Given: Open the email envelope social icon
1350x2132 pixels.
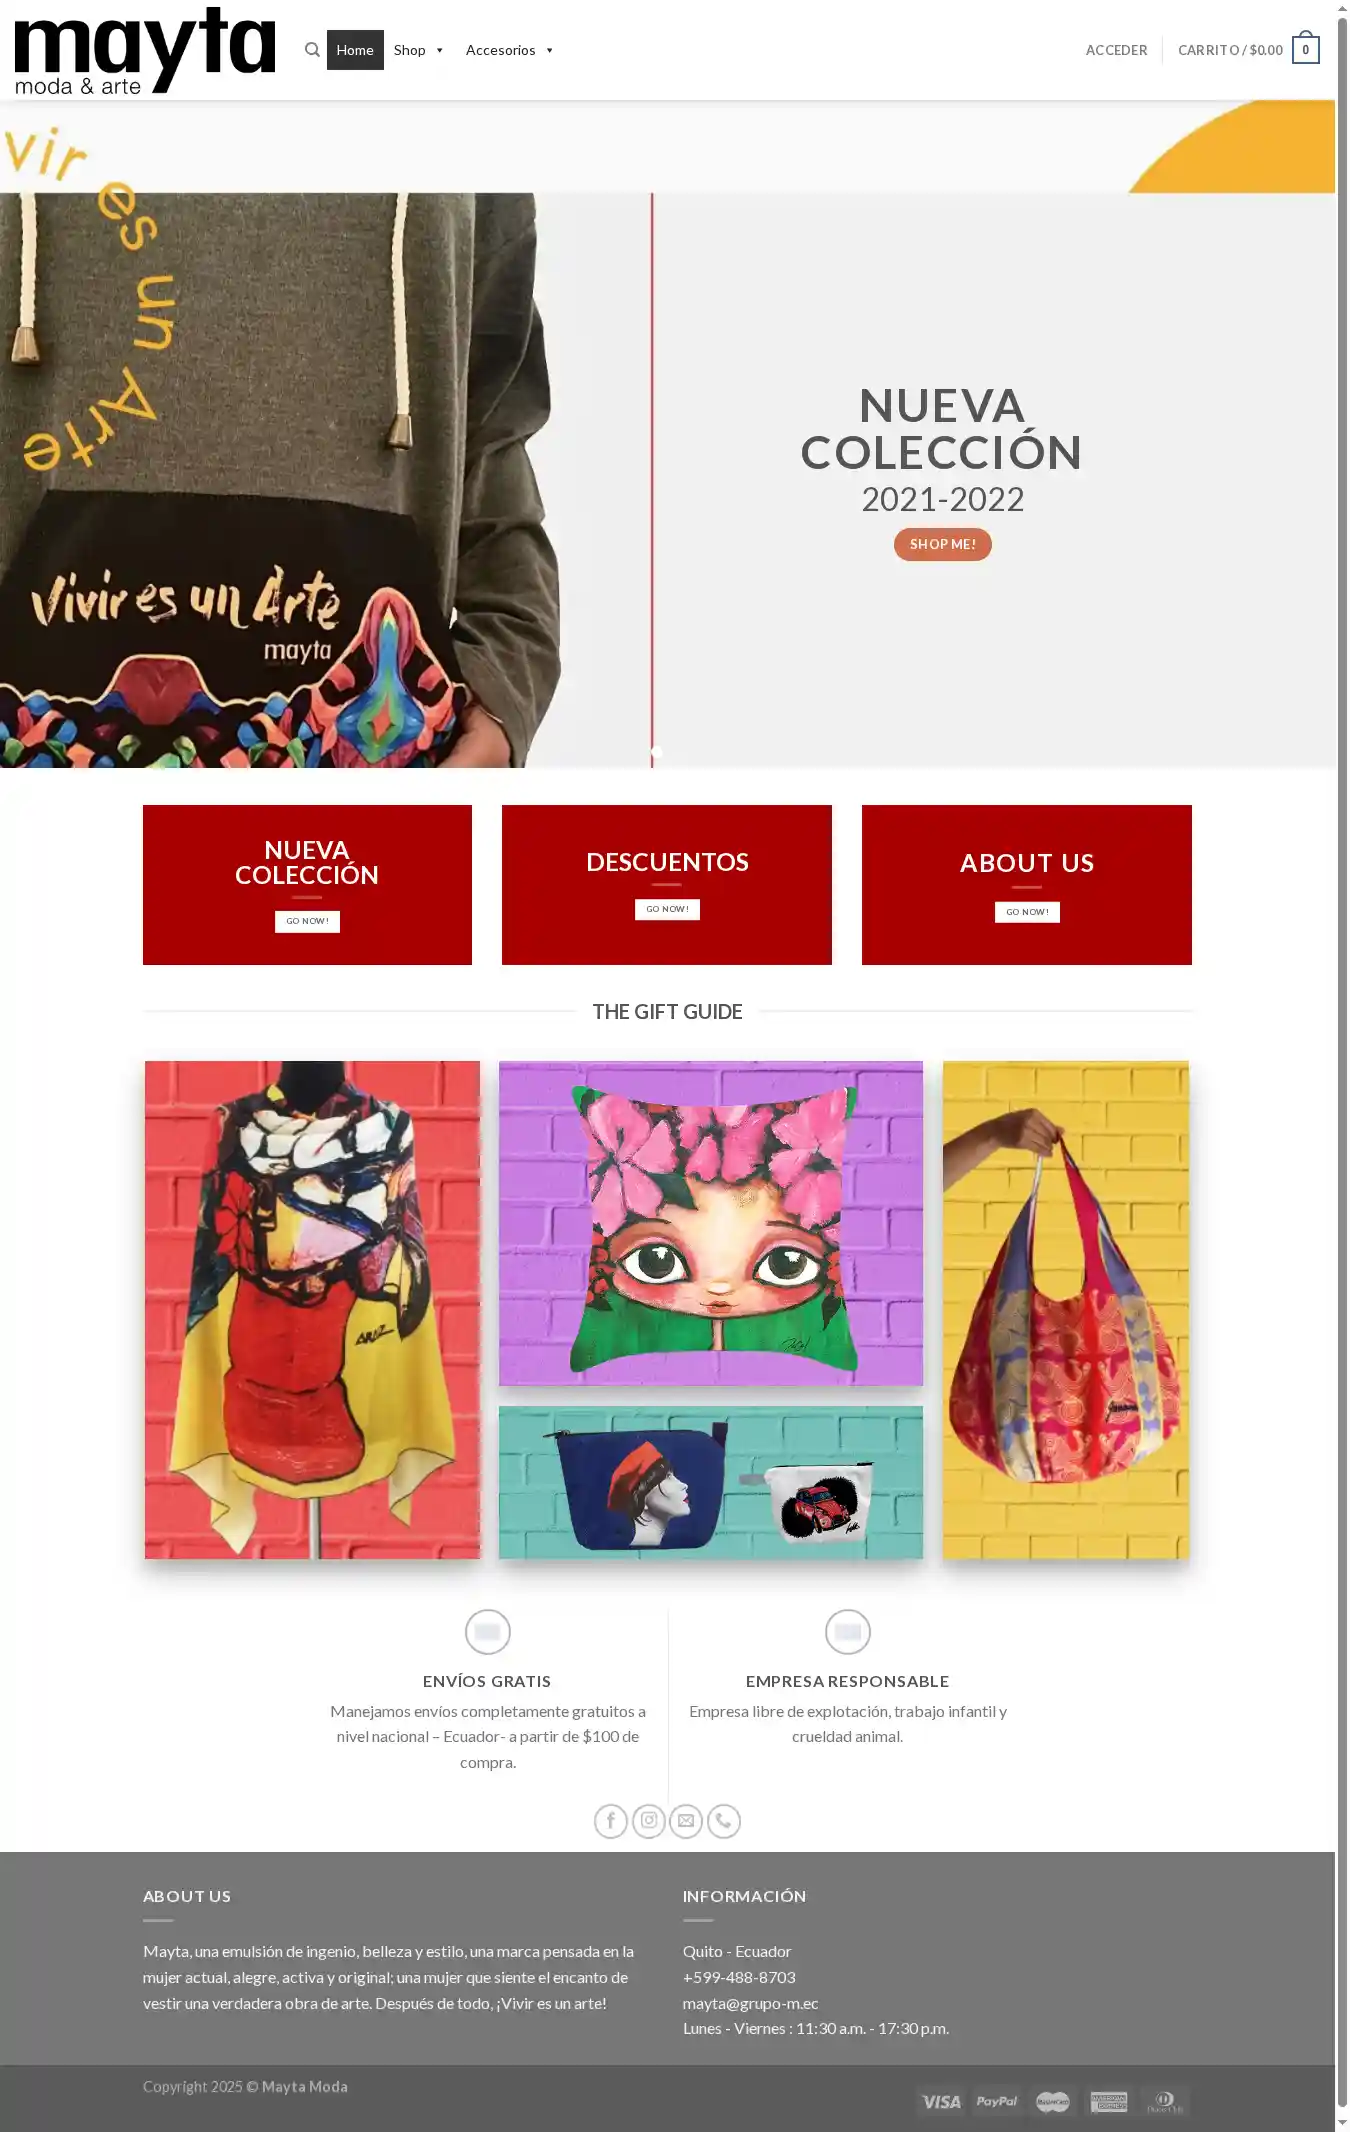Looking at the screenshot, I should pos(686,1821).
